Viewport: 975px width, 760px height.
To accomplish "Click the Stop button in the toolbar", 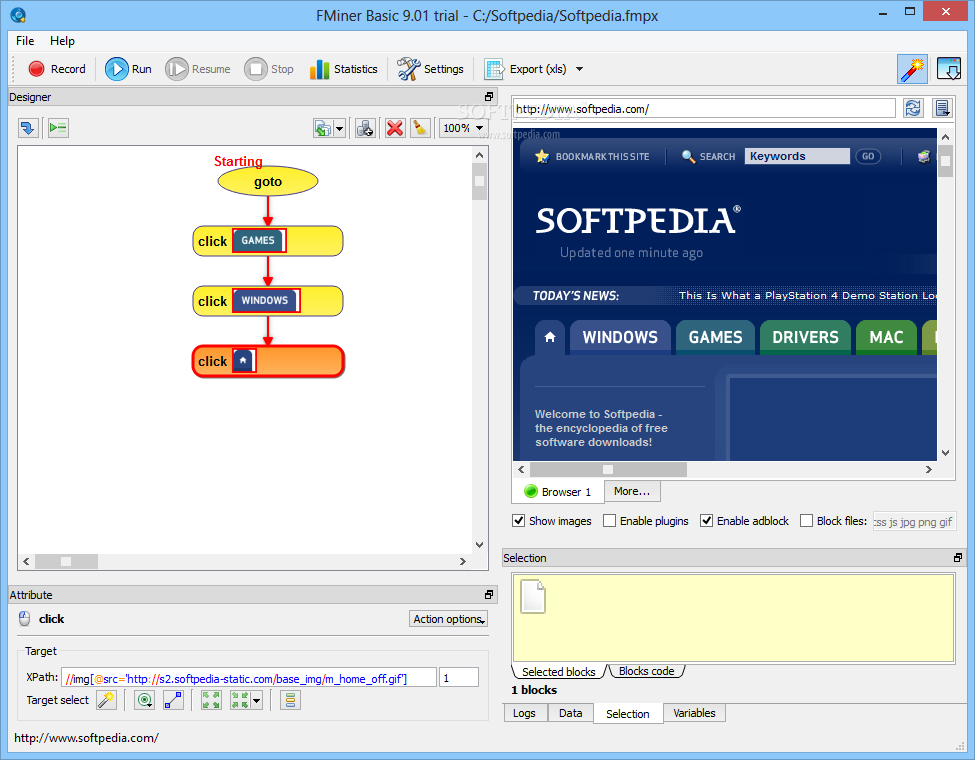I will [269, 69].
